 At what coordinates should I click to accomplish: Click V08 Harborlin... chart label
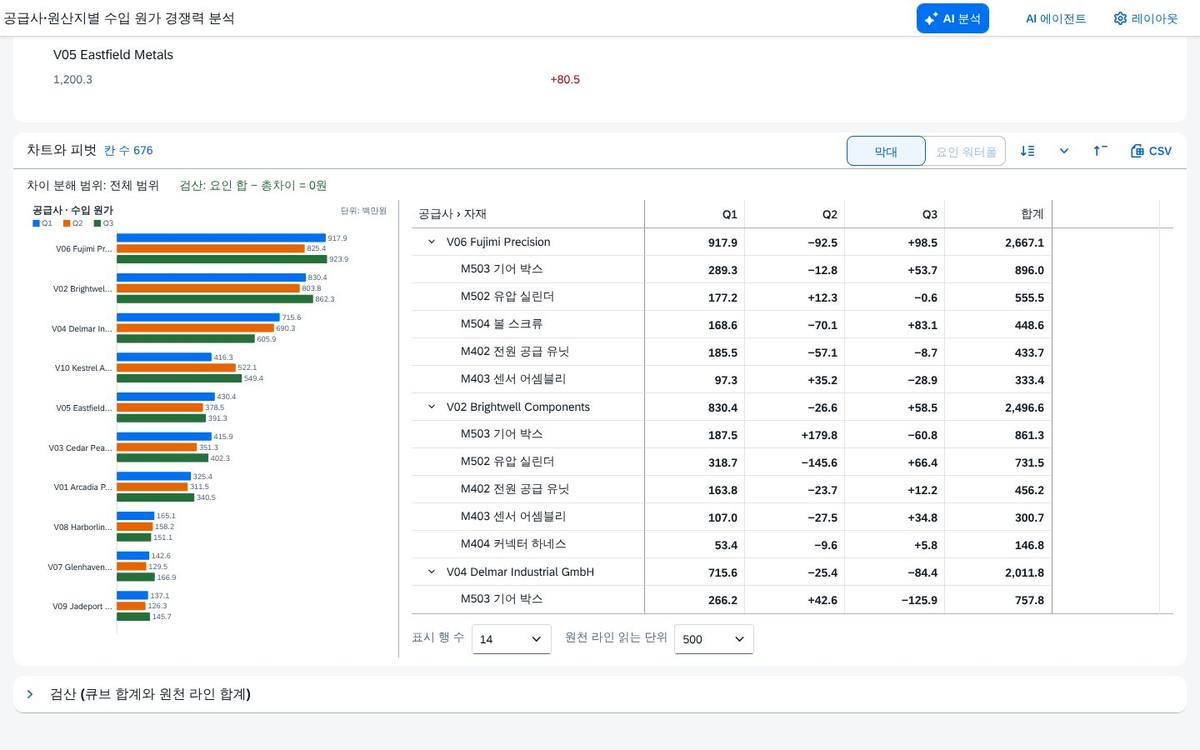[x=83, y=527]
